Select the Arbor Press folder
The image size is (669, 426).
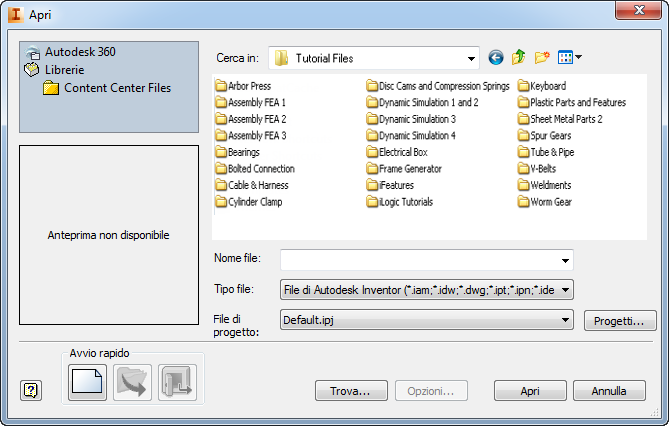(243, 86)
